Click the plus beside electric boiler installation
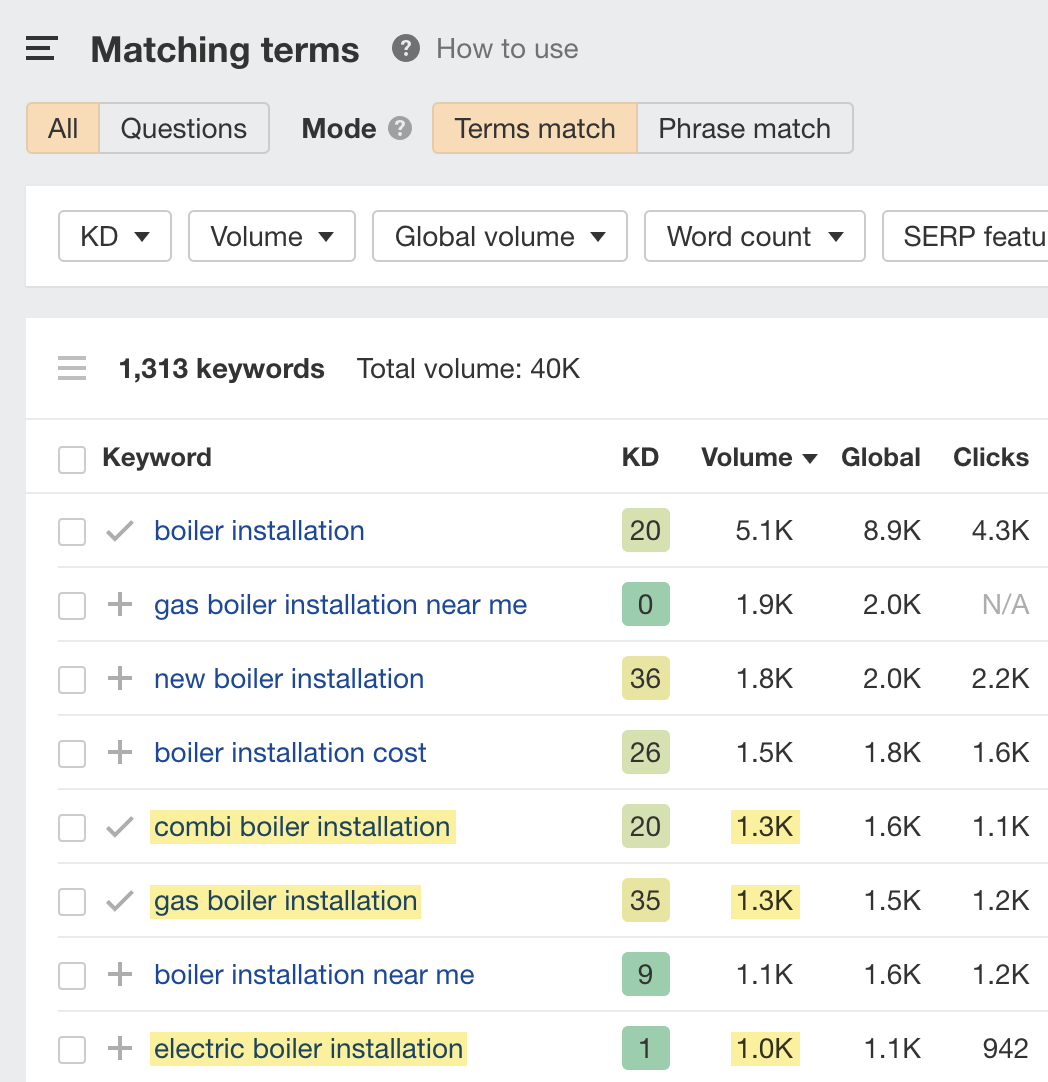Viewport: 1048px width, 1082px height. point(119,1049)
